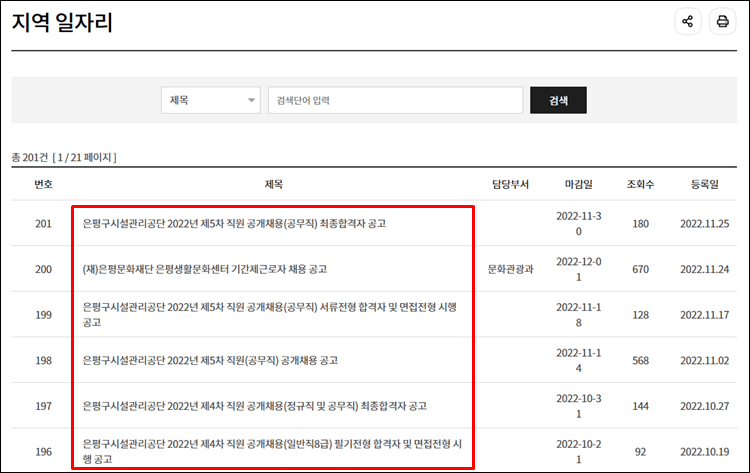Click deadline 2022-11-30 cell
Viewport: 750px width, 473px height.
579,224
